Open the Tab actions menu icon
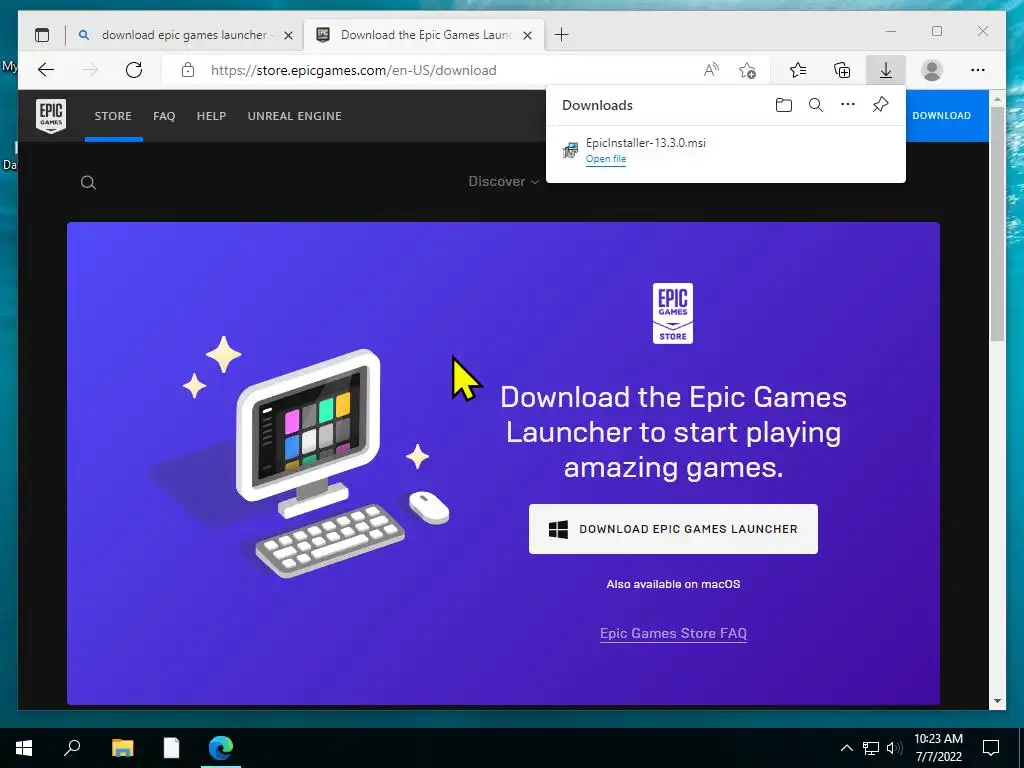Viewport: 1024px width, 768px height. pos(42,35)
